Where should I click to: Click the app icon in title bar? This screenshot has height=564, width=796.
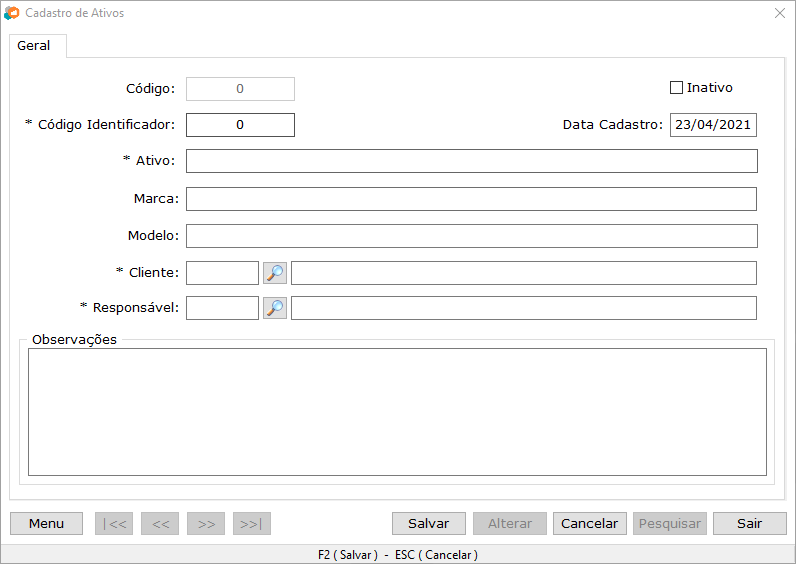(x=12, y=14)
